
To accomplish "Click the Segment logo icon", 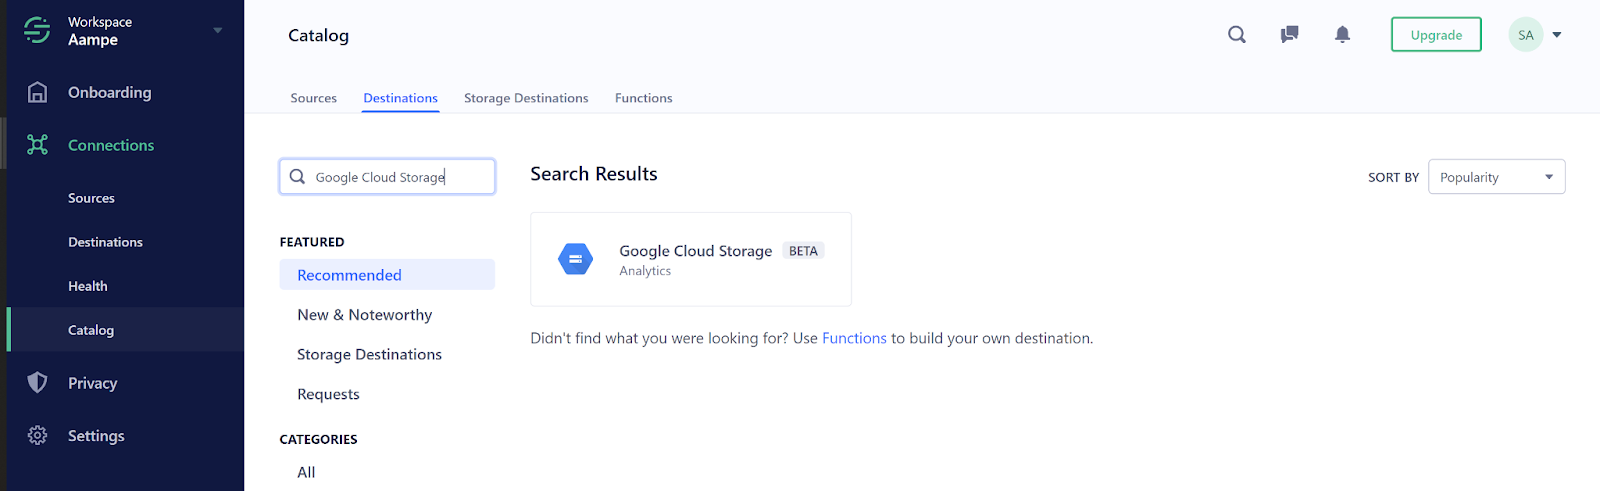I will pyautogui.click(x=37, y=31).
